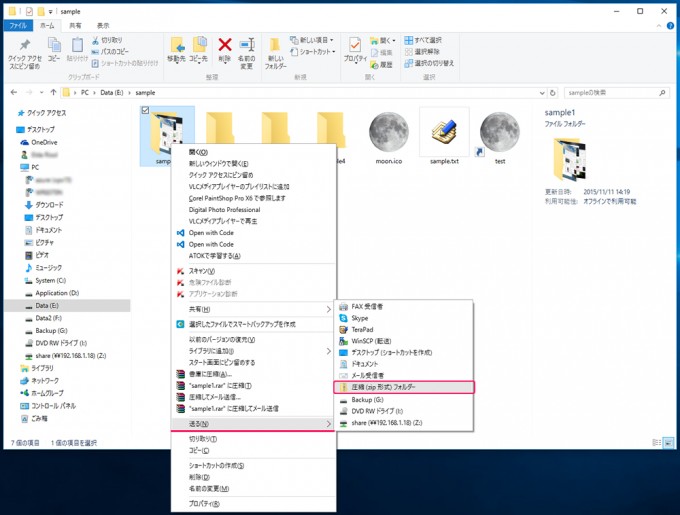This screenshot has width=680, height=515.
Task: Click the chevron after Data (E:) in path
Action: tap(129, 93)
